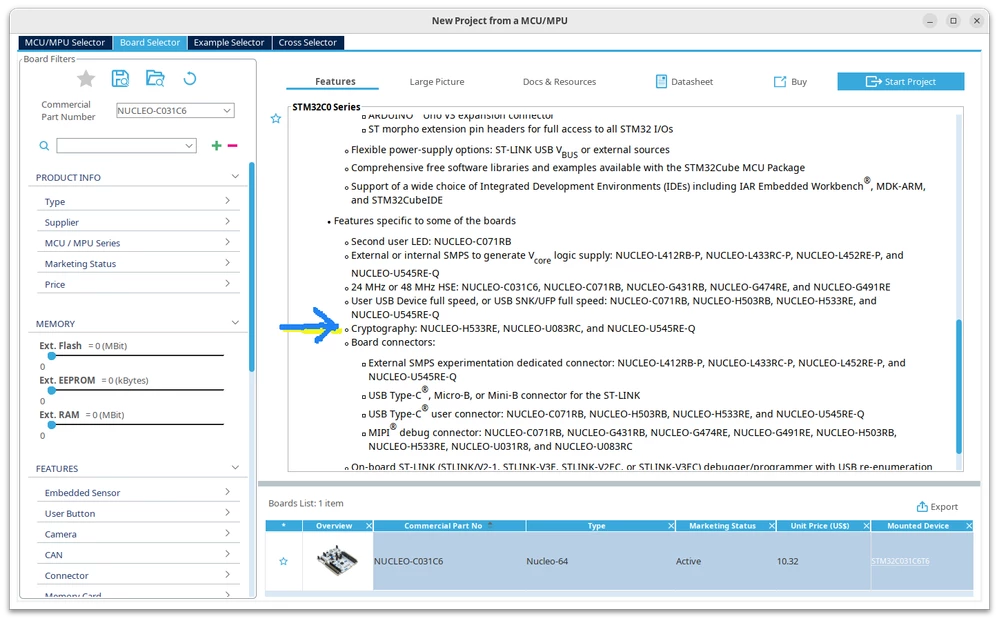This screenshot has width=999, height=621.
Task: Click Unit Price (US$) column header
Action: [819, 525]
